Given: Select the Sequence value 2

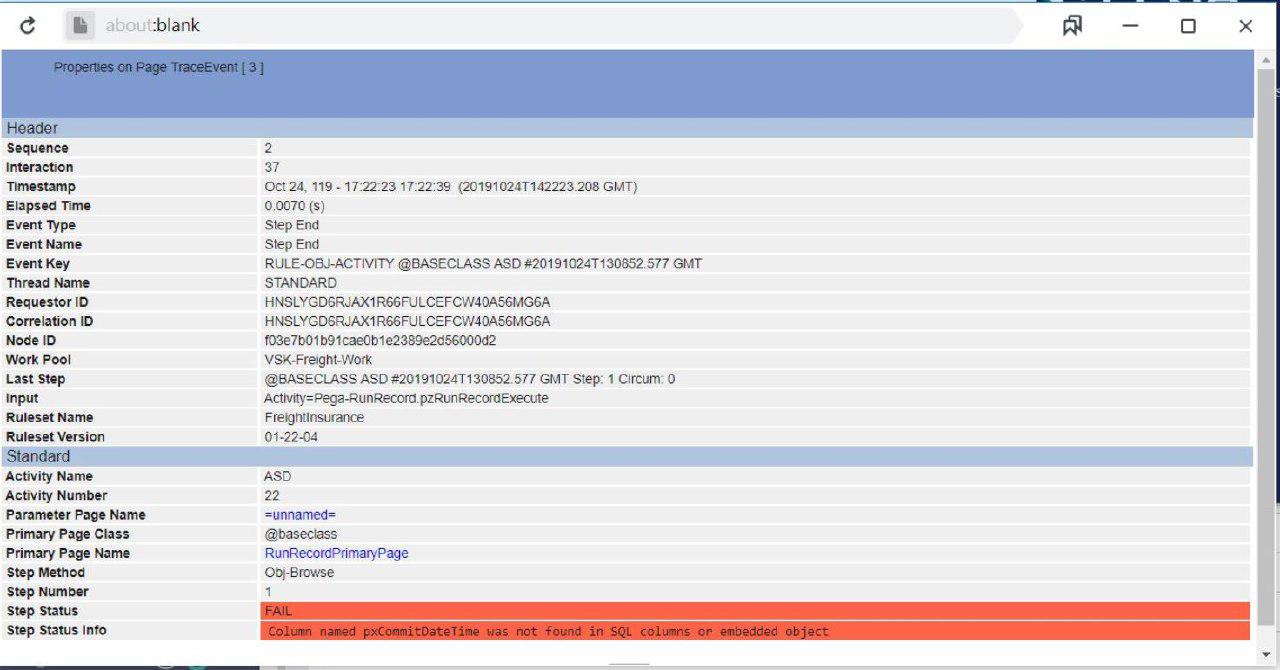Looking at the screenshot, I should click(268, 148).
